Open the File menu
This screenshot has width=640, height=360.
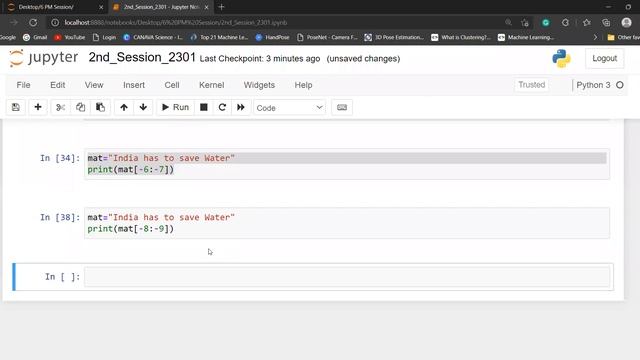coord(23,85)
